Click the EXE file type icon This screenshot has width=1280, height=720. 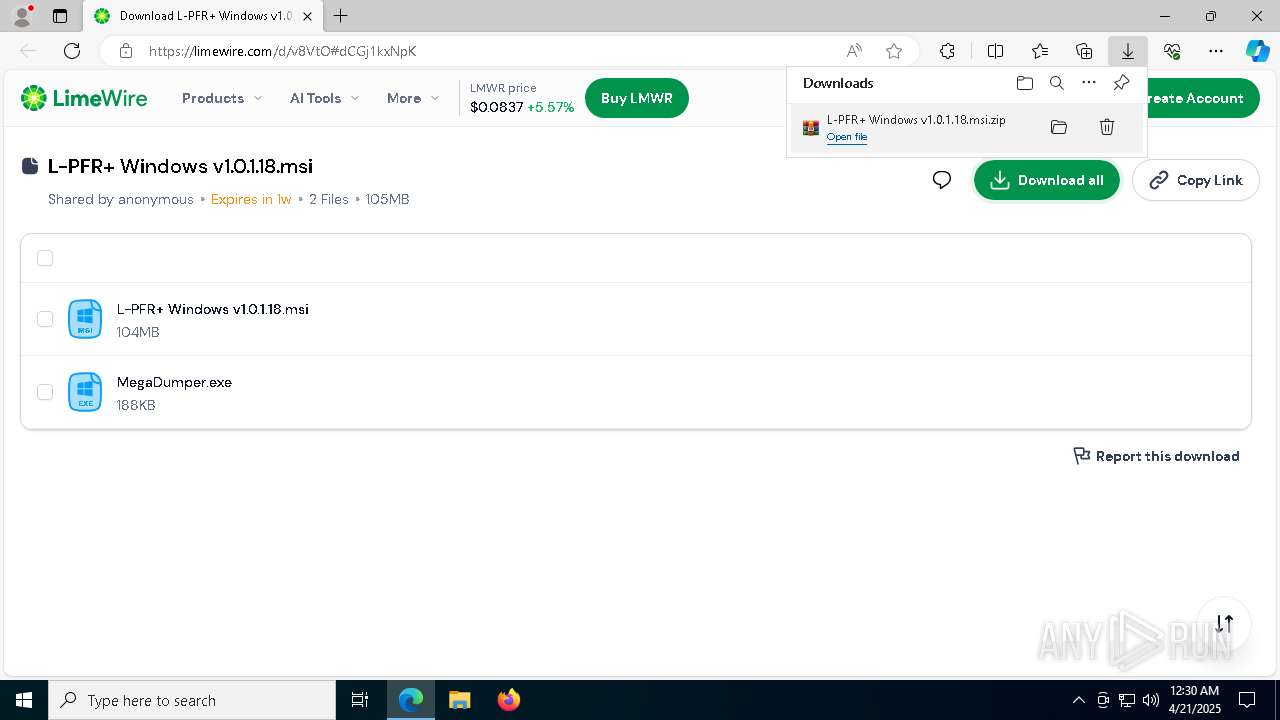pos(85,392)
